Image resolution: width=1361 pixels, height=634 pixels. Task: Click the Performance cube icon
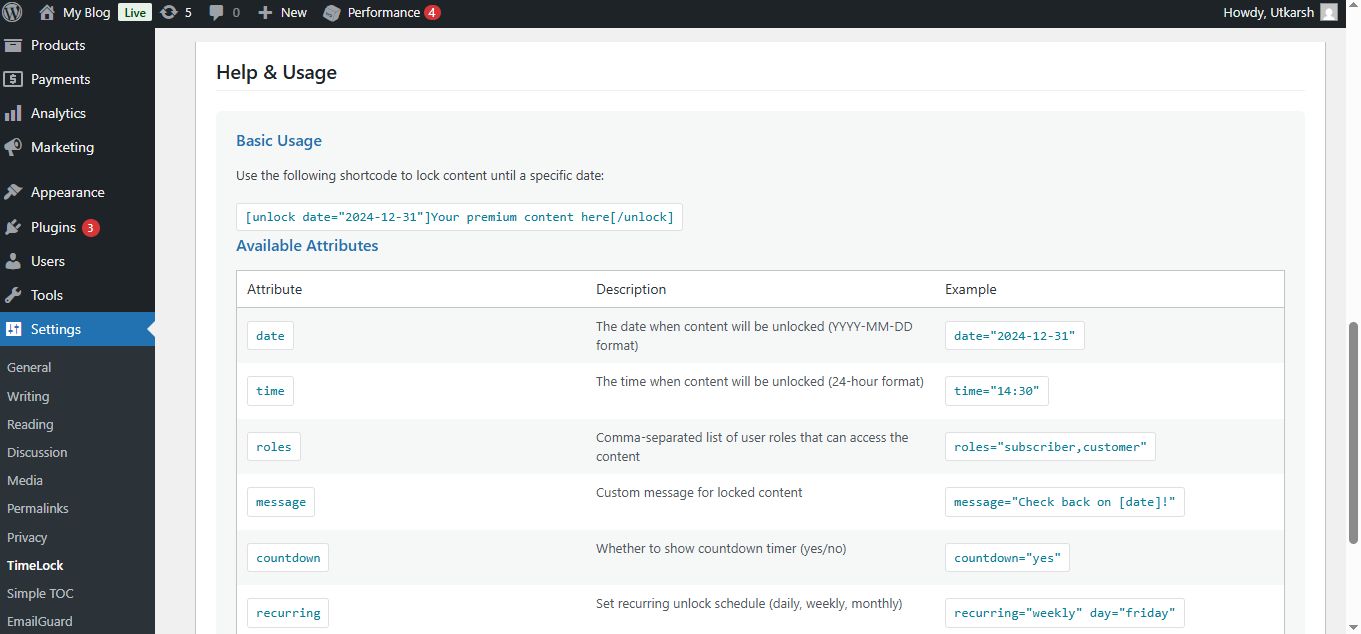click(x=332, y=13)
